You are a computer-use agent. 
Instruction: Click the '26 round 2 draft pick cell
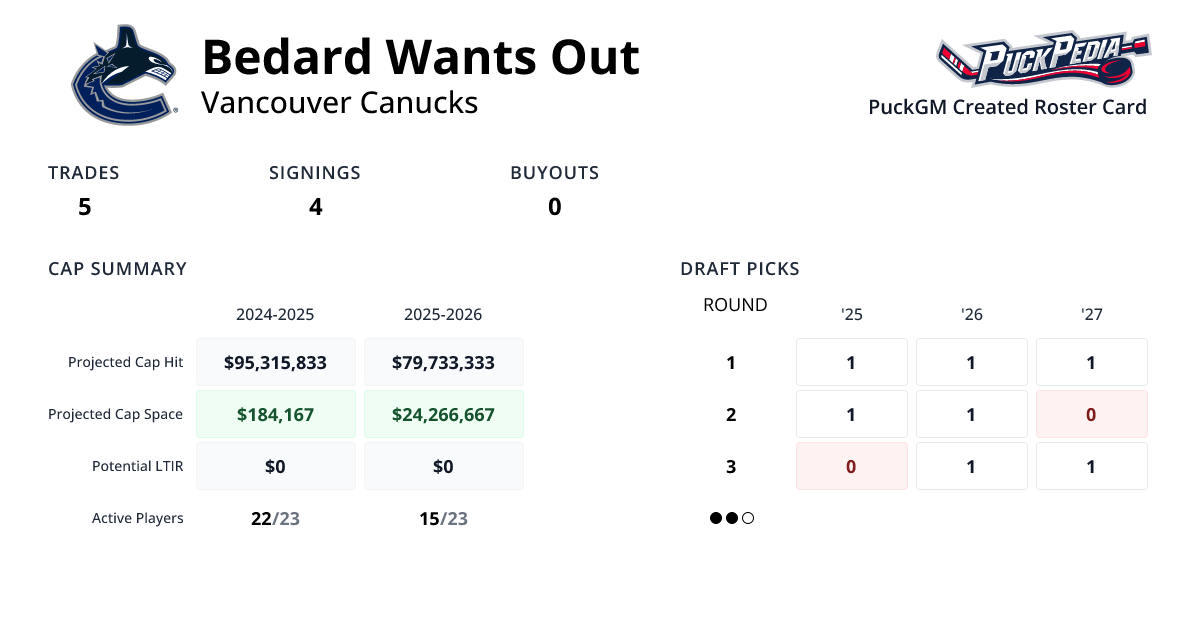(971, 414)
